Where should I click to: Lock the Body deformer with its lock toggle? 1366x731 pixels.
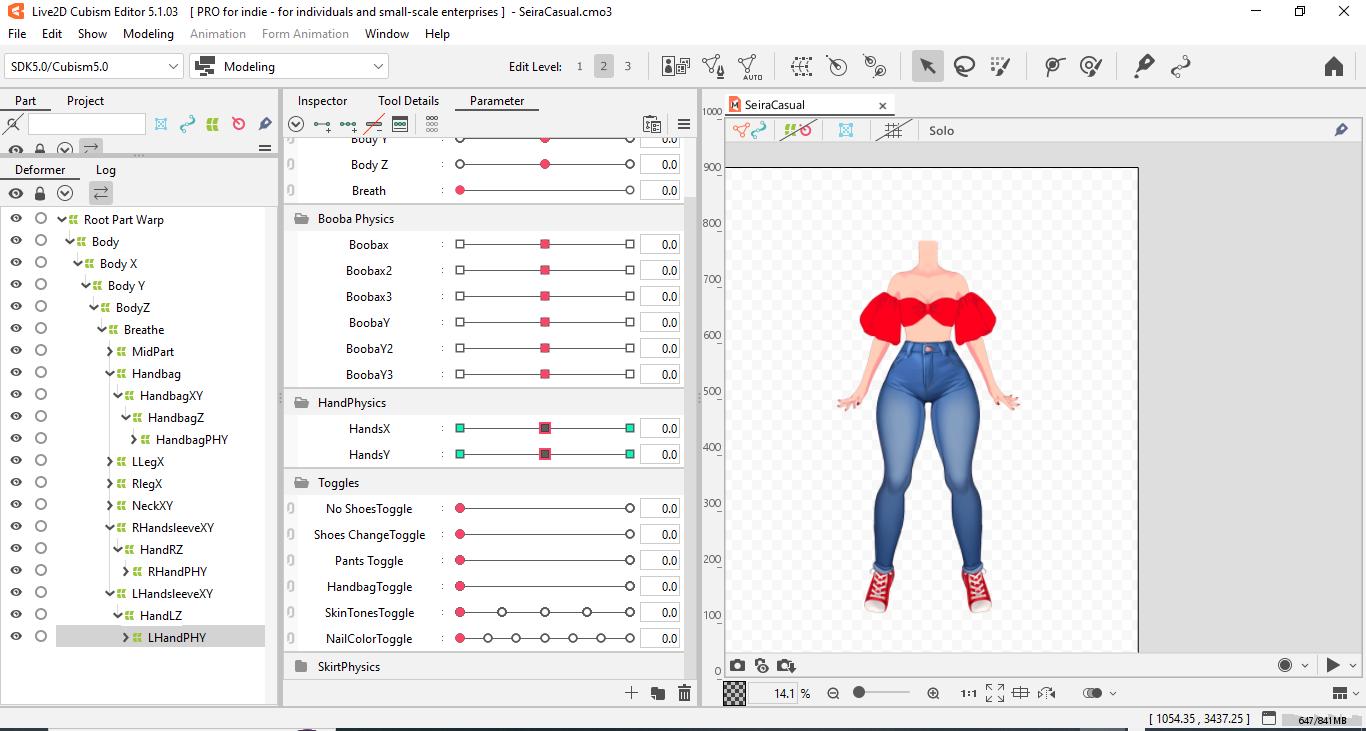[41, 242]
